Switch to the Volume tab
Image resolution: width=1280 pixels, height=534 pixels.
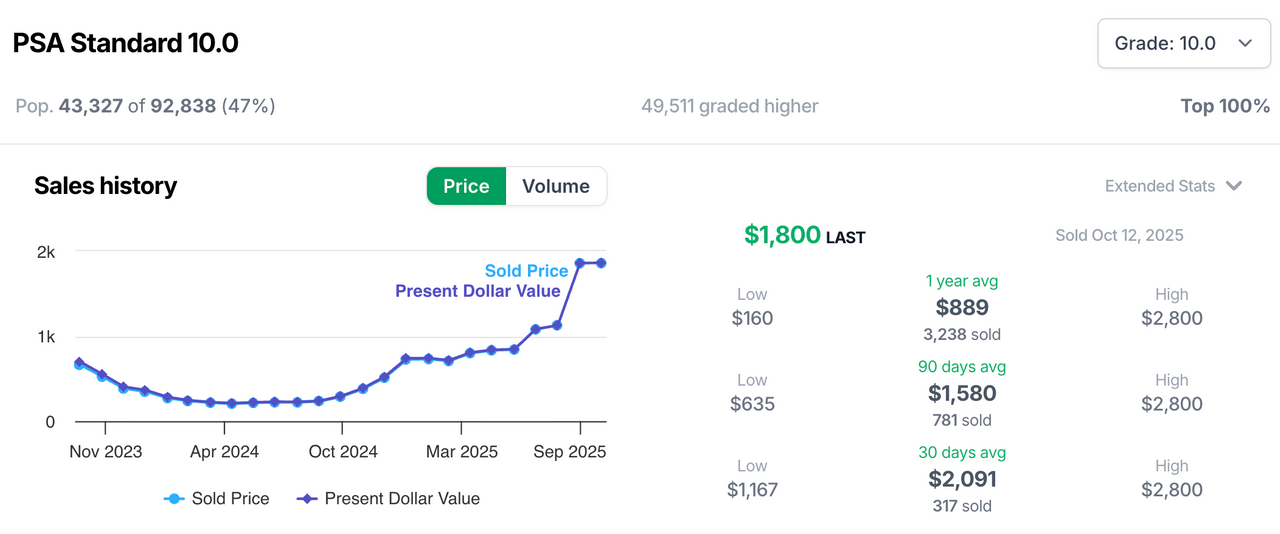[x=556, y=186]
